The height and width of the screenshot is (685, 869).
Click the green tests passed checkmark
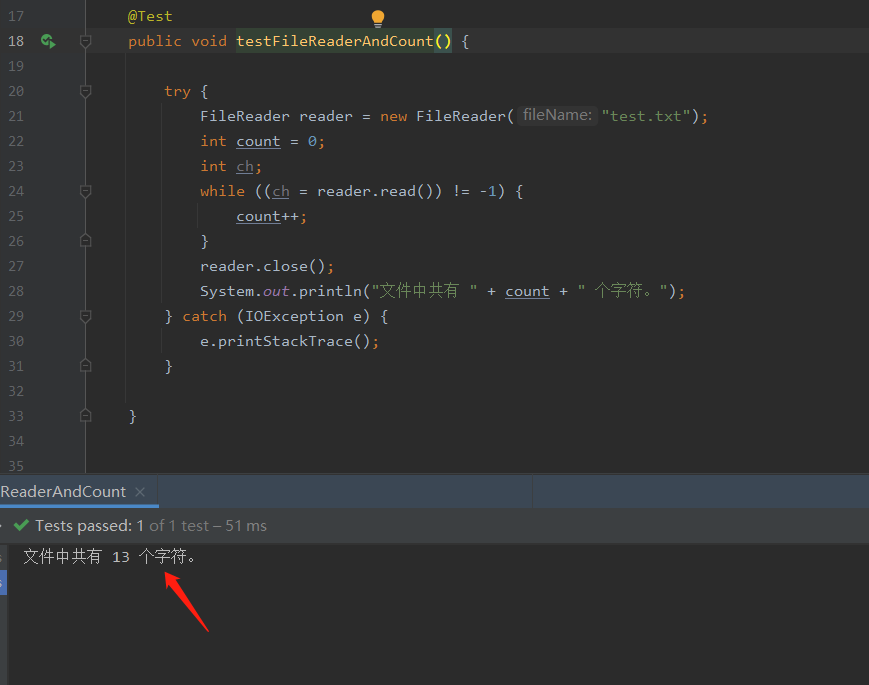point(21,525)
